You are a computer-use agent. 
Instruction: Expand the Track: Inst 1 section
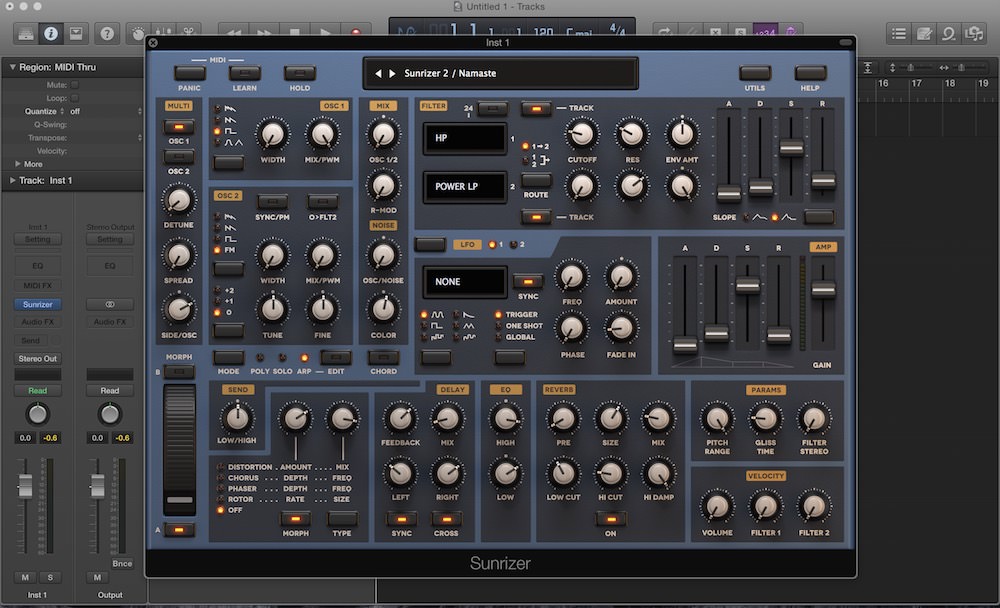12,181
